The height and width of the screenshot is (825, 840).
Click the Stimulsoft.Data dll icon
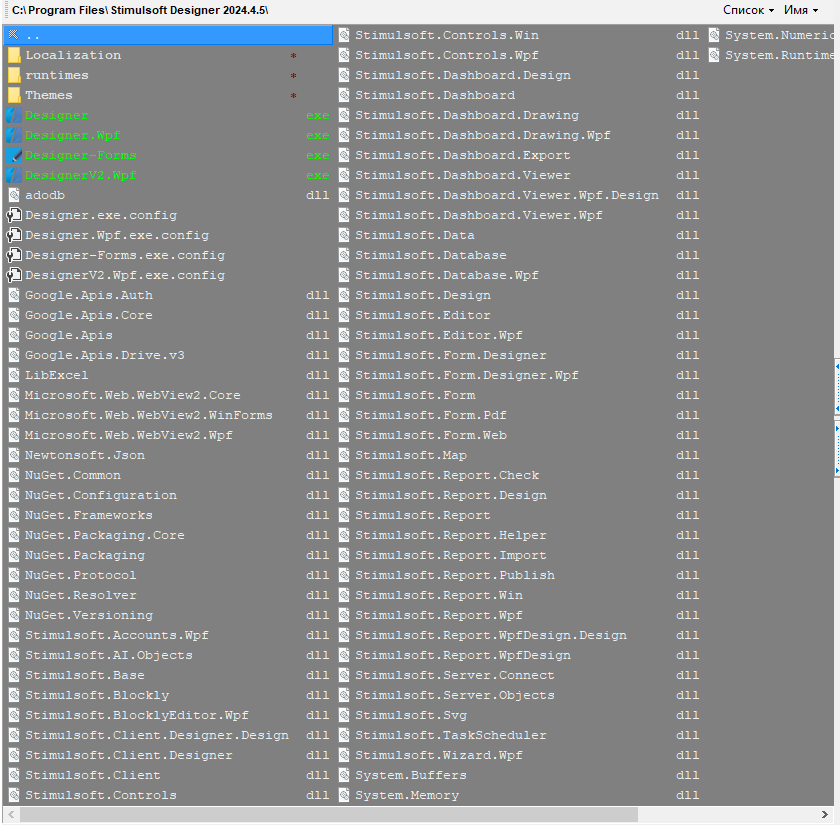tap(344, 235)
